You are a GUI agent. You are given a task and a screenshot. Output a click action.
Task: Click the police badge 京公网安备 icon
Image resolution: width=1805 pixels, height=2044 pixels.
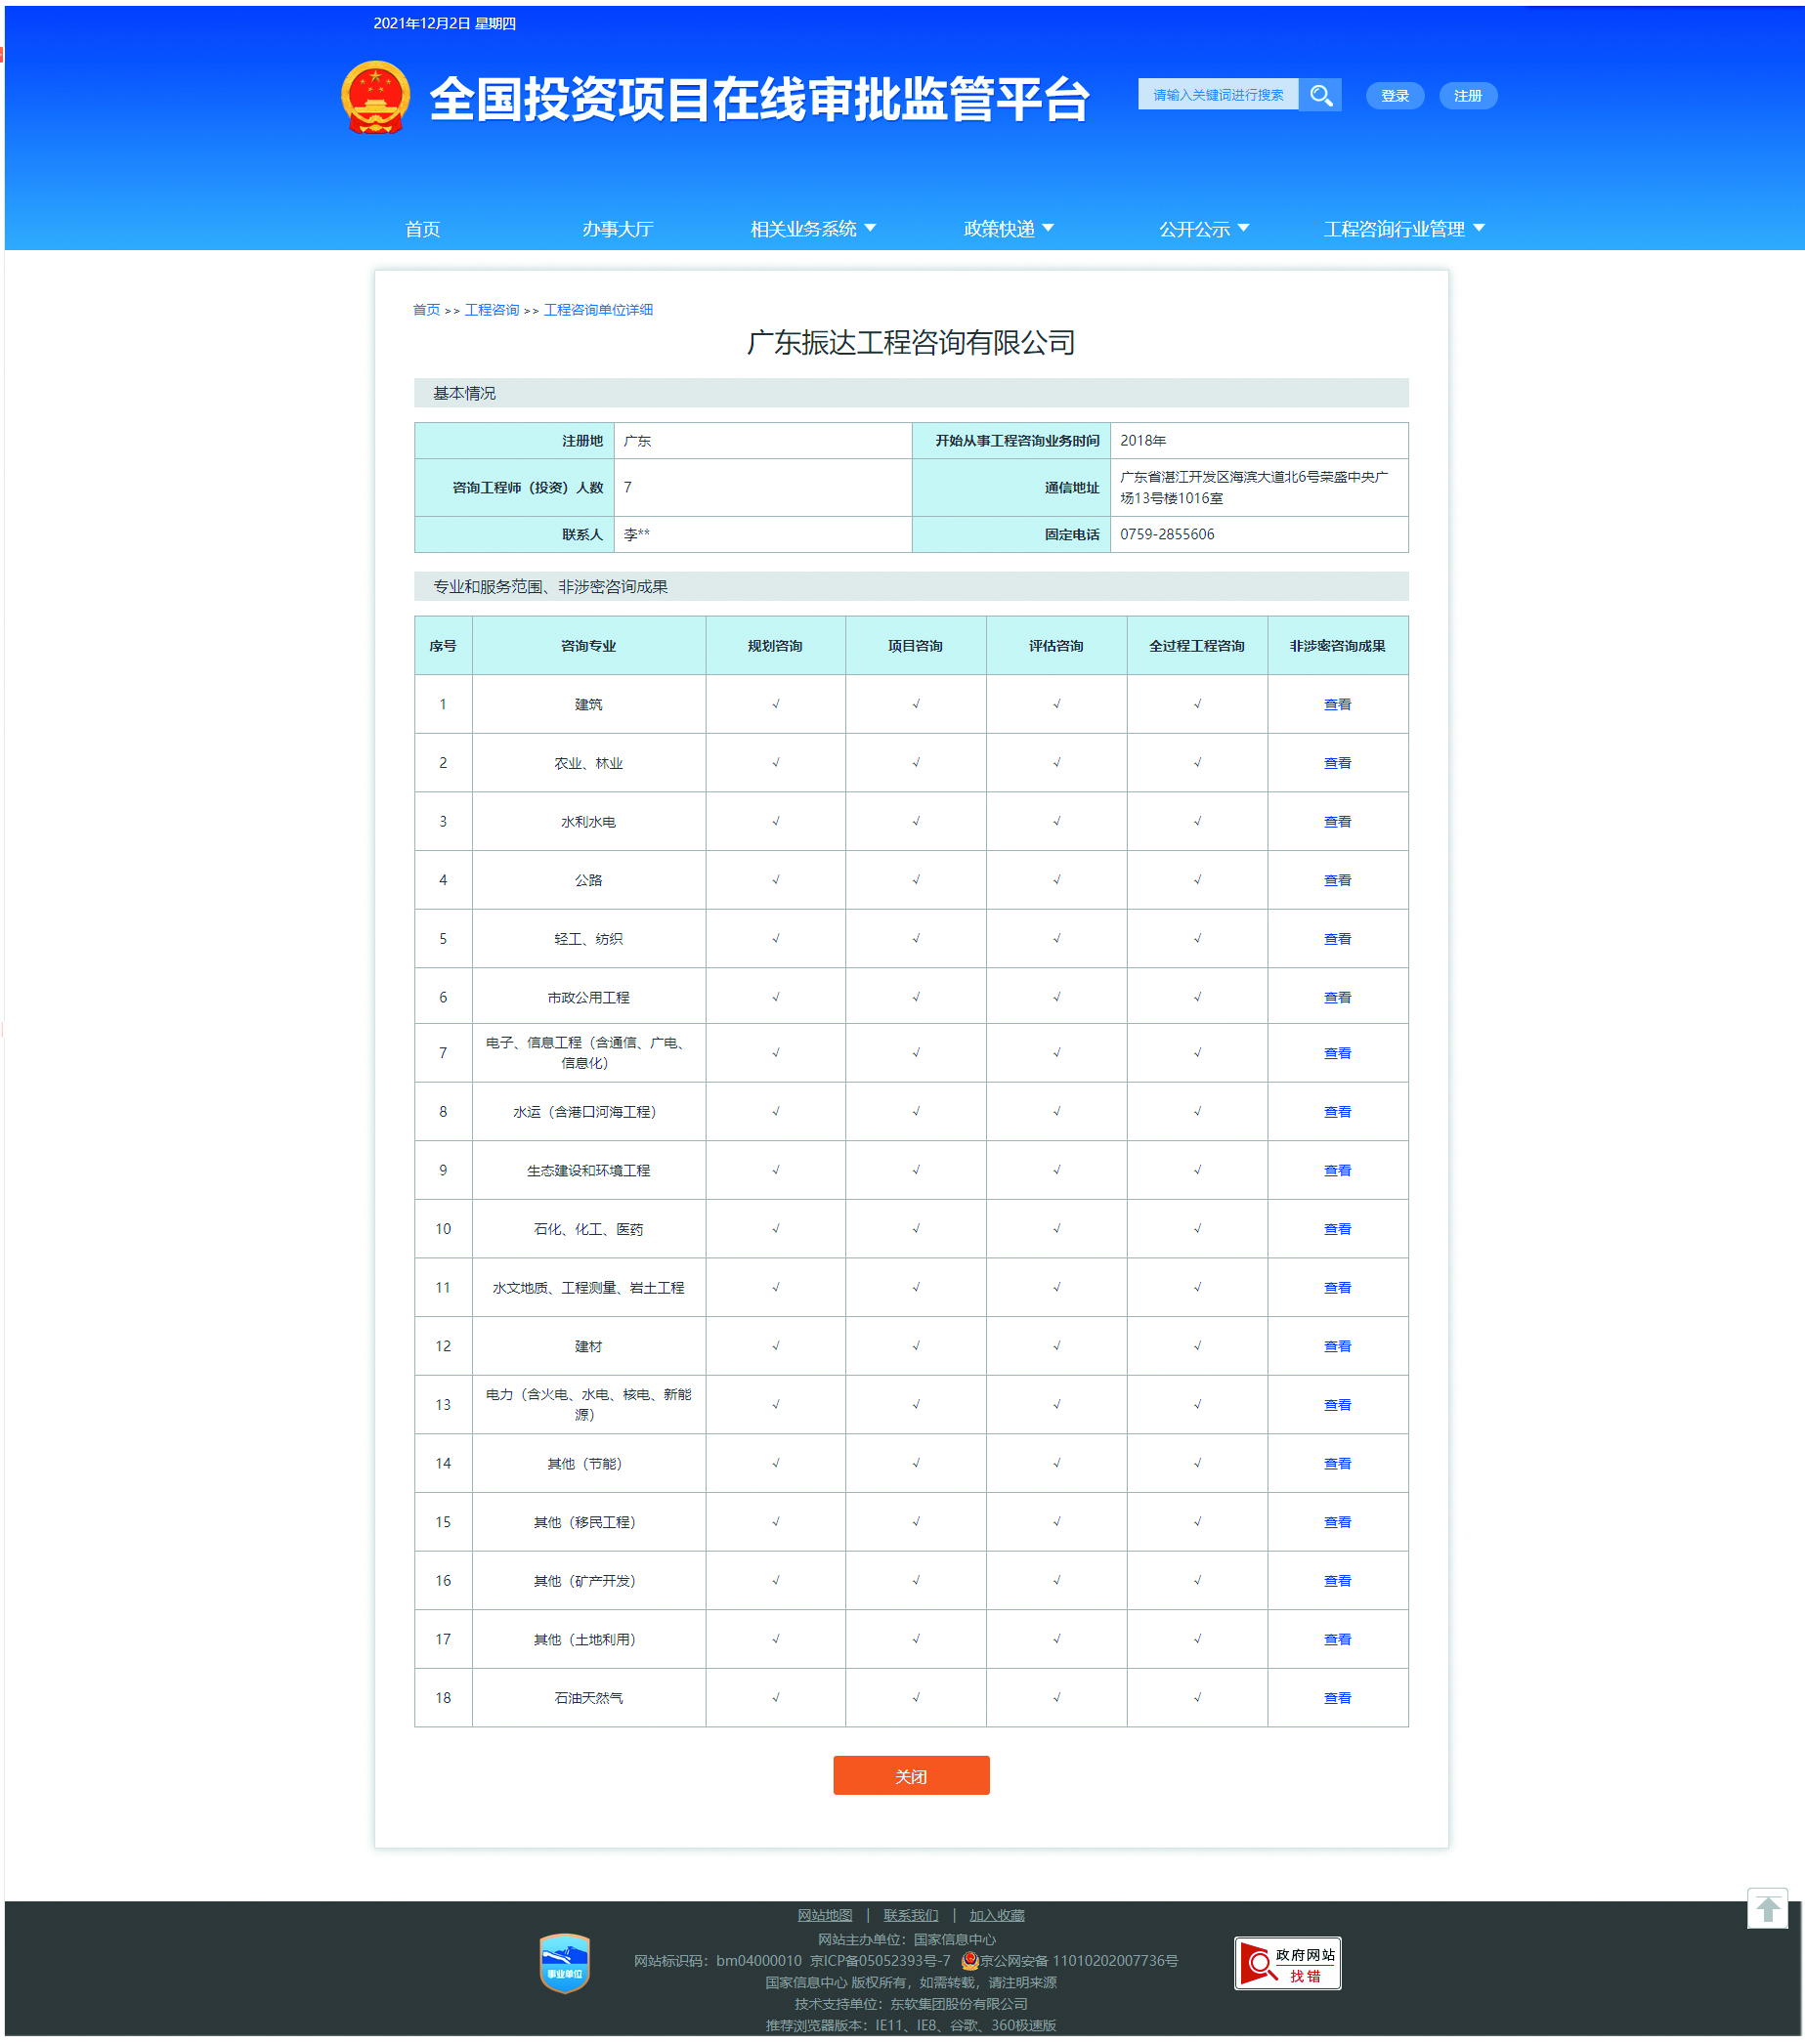point(969,1960)
